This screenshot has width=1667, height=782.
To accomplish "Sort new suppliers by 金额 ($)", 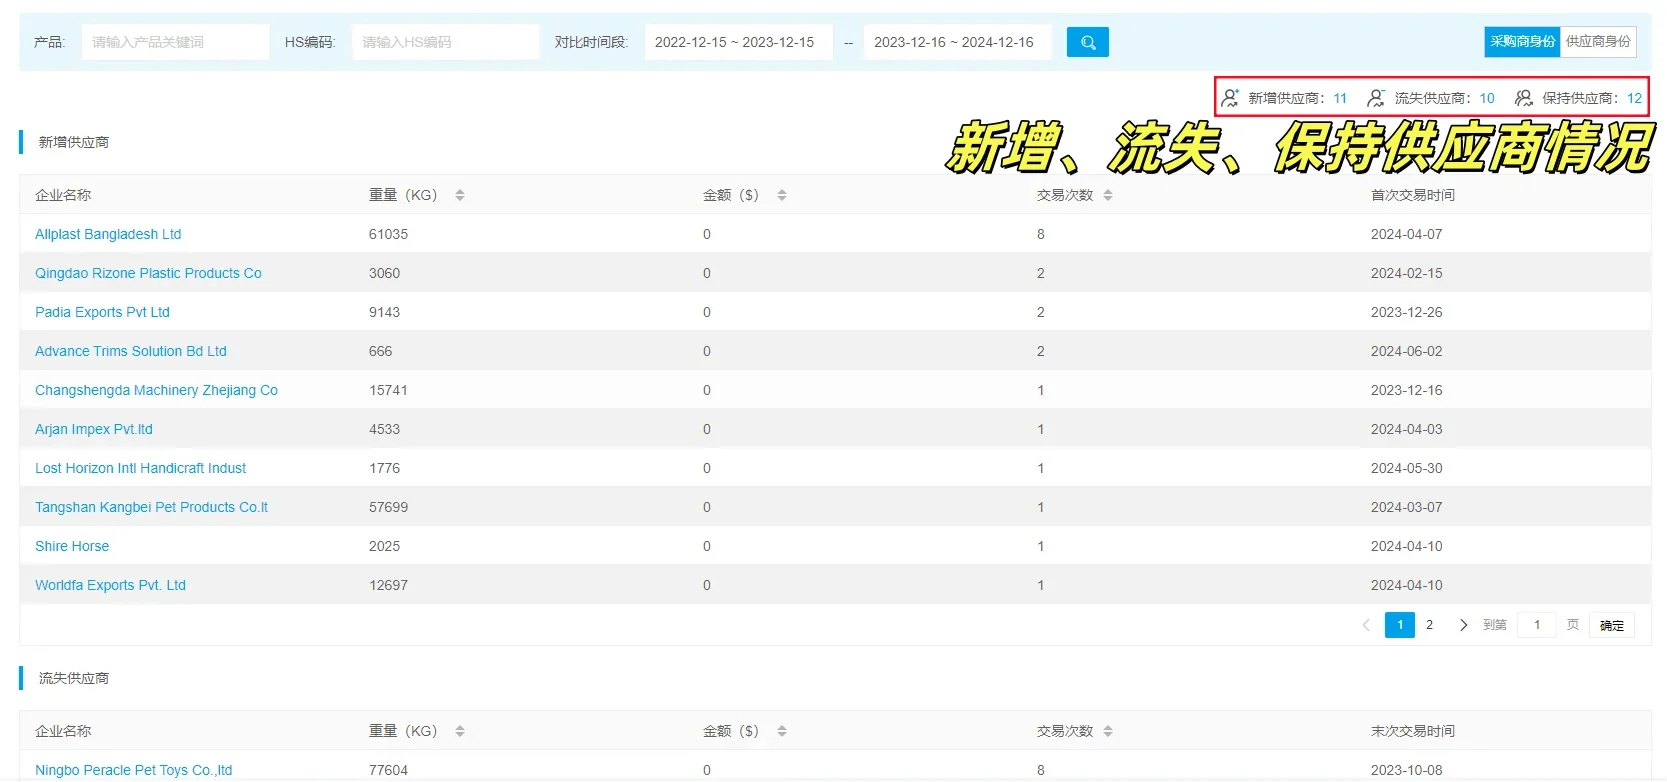I will coord(782,195).
